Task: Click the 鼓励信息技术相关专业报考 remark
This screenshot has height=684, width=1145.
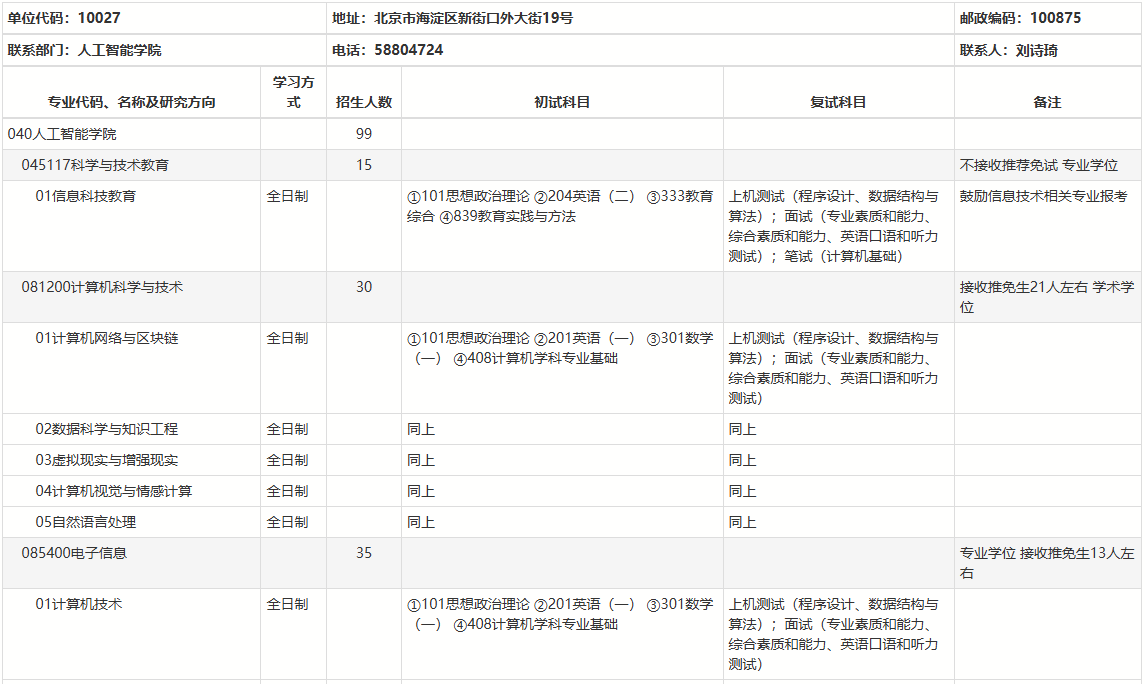Action: coord(1043,196)
